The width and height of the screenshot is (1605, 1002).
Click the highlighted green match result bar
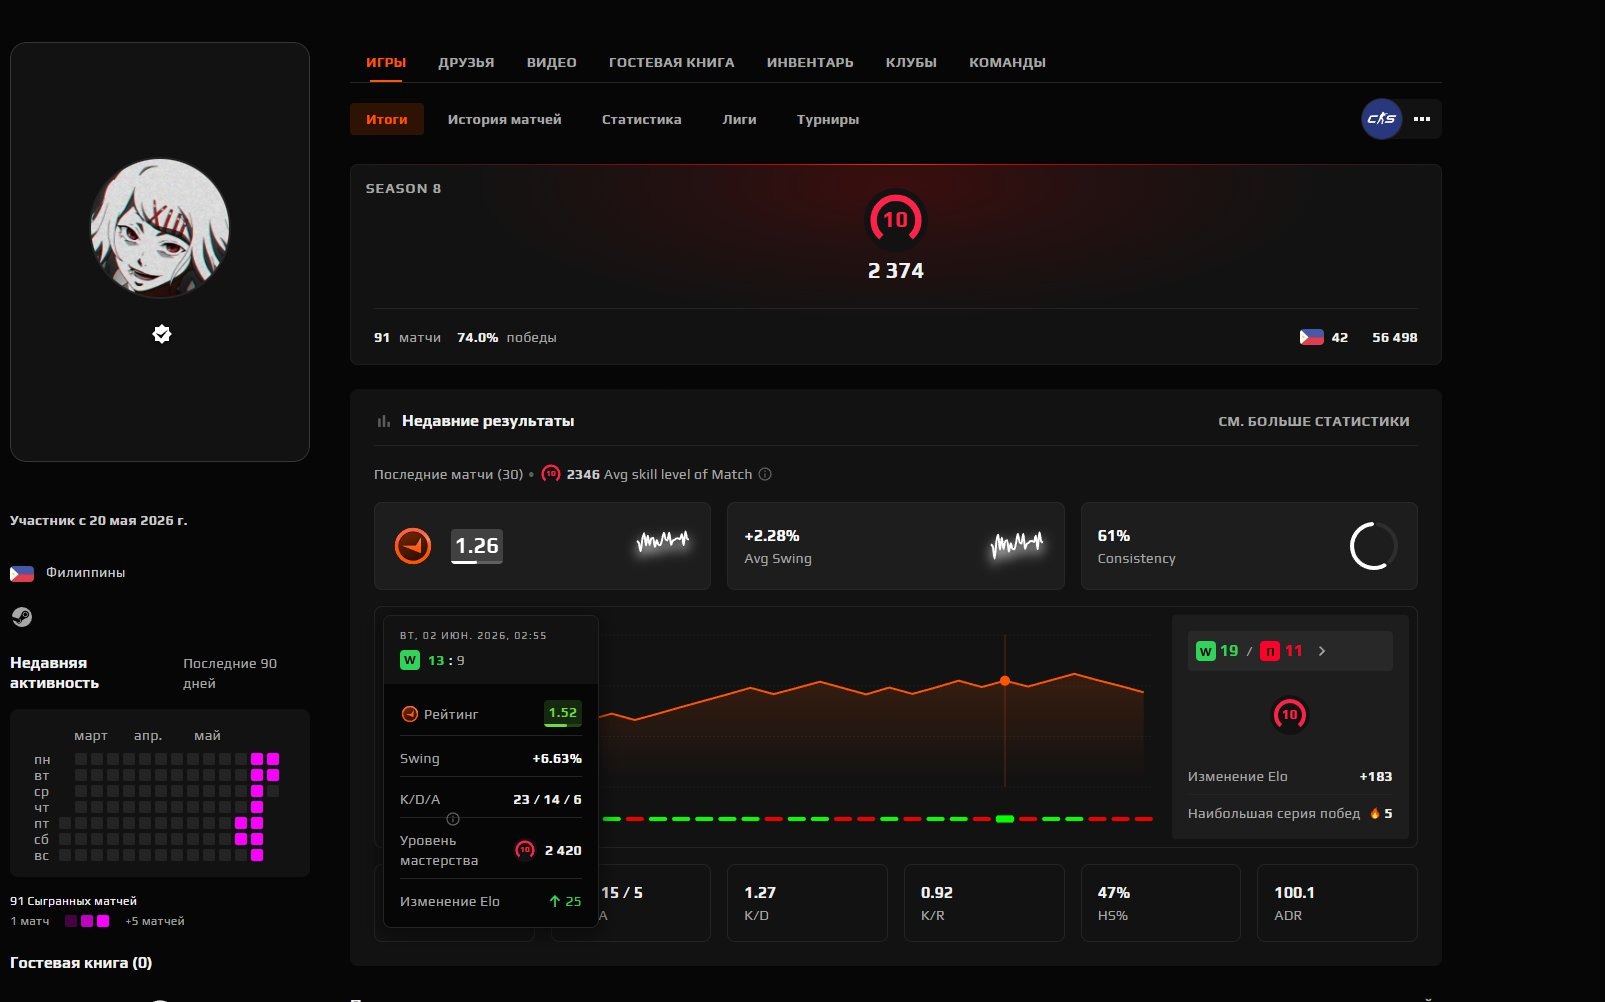point(1005,819)
